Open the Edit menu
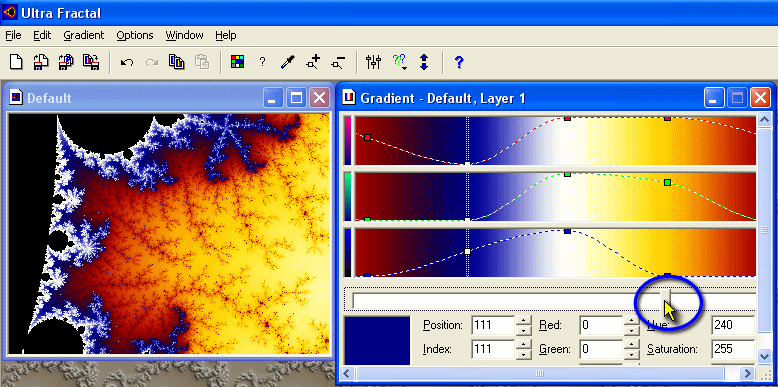778x387 pixels. (x=42, y=35)
